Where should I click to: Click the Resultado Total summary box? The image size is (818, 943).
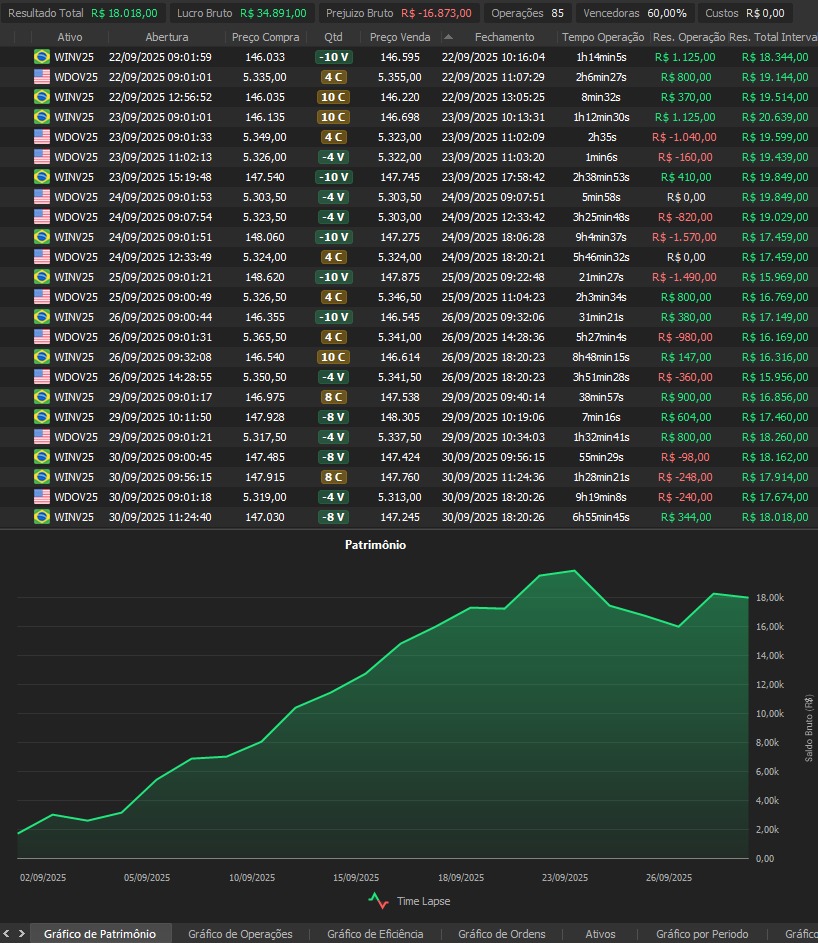pos(82,13)
